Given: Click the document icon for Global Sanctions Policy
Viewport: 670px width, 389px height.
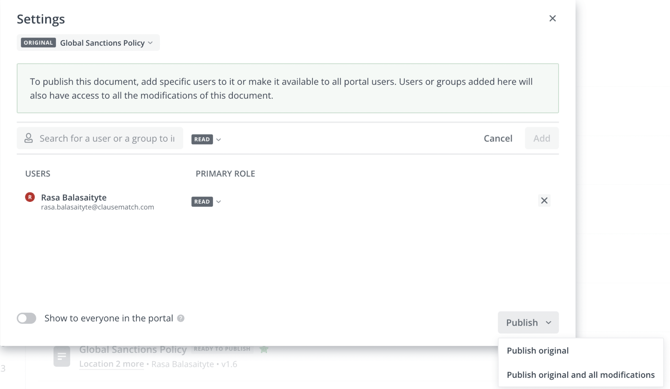Looking at the screenshot, I should (x=62, y=356).
